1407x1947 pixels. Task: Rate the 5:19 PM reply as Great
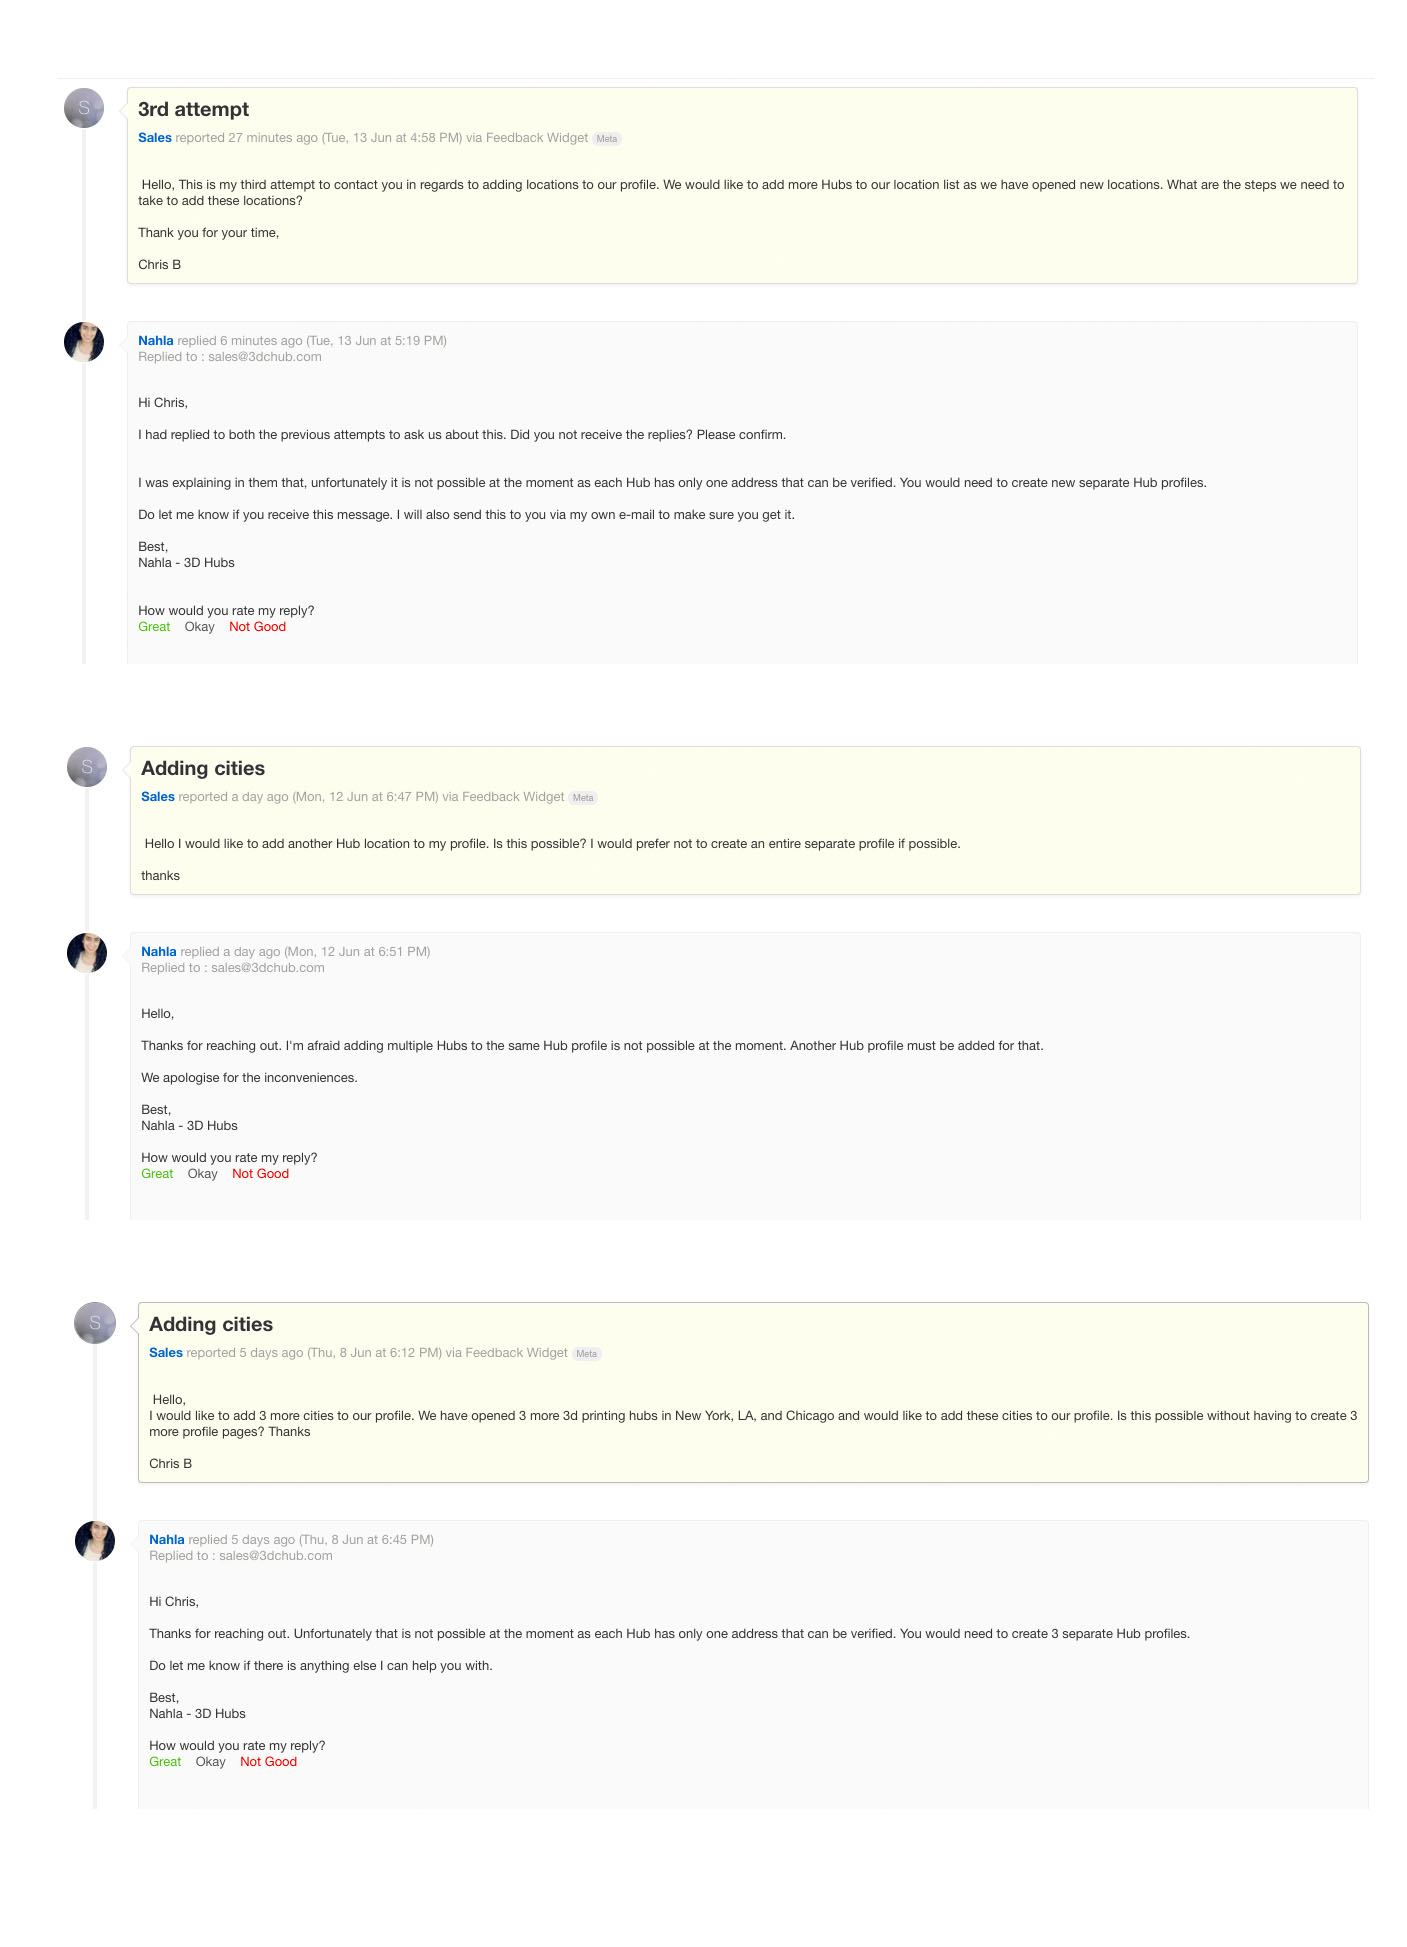point(154,627)
